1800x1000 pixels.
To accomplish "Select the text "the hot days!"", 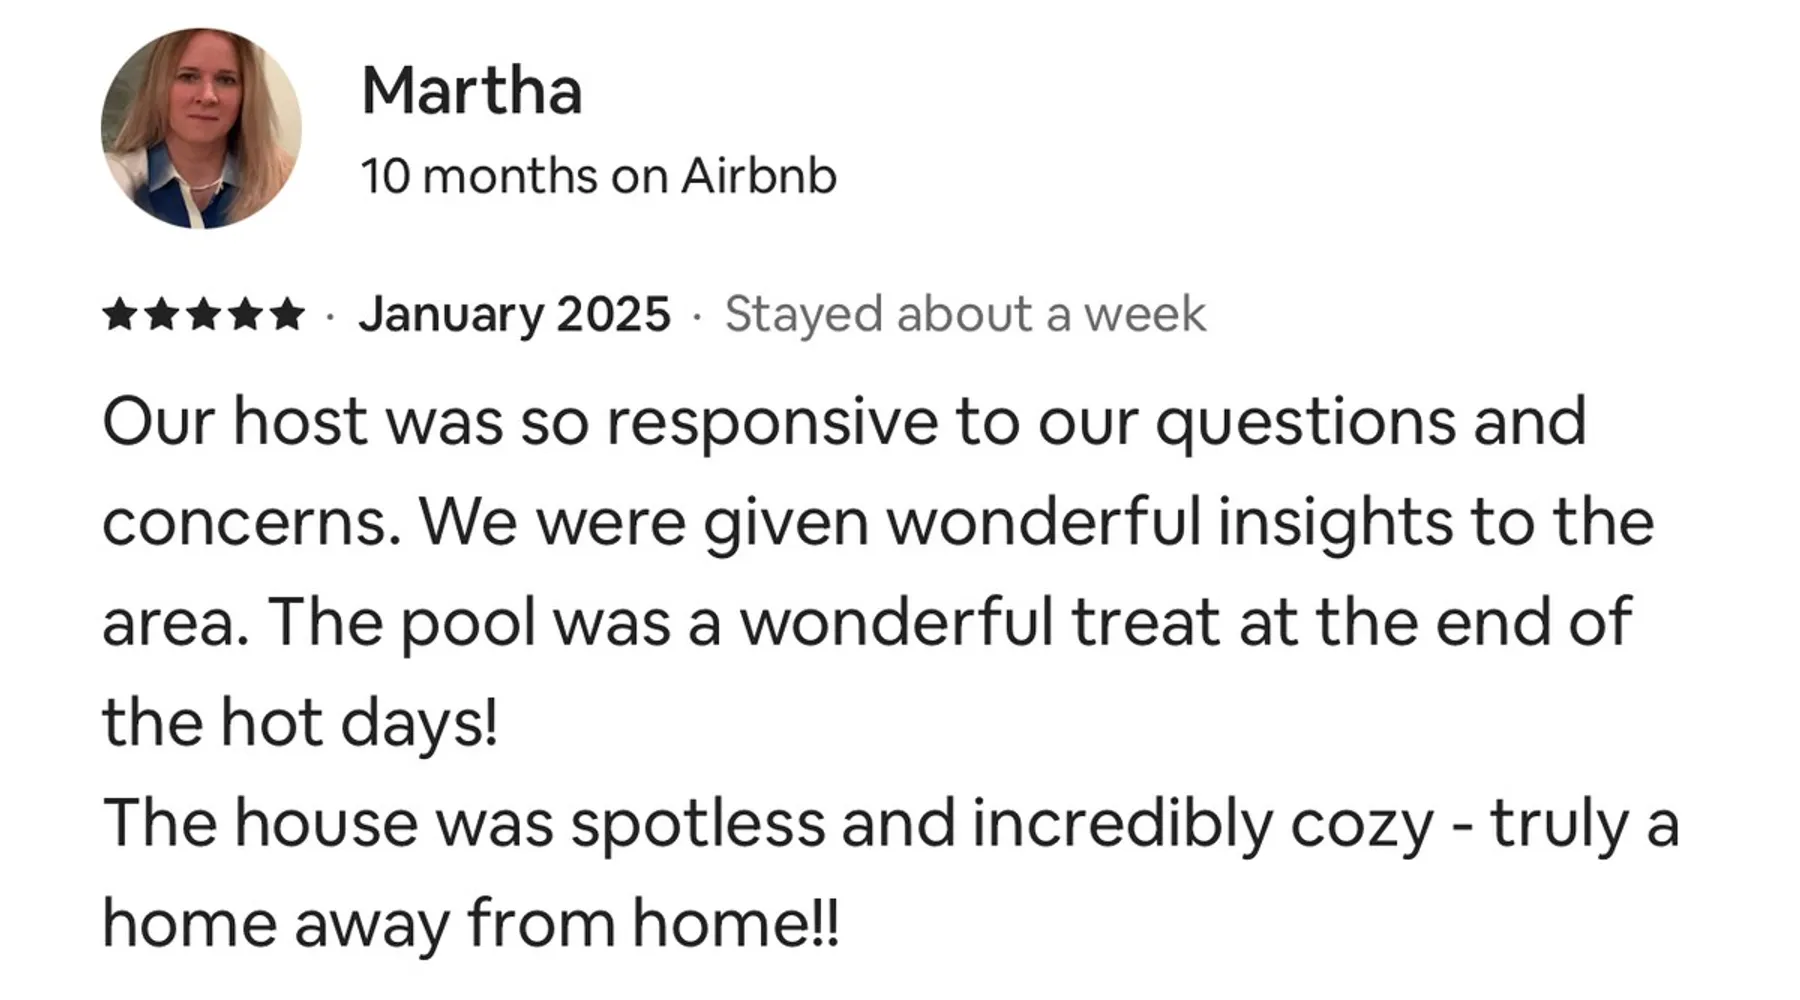I will tap(299, 723).
